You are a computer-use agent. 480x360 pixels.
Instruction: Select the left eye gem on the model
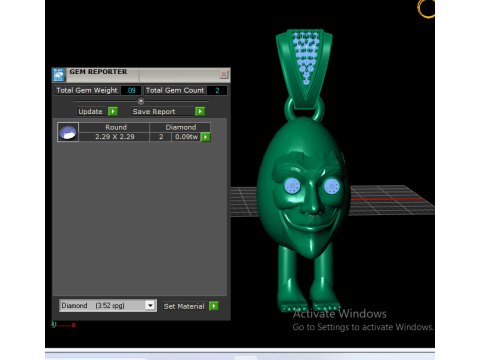pyautogui.click(x=292, y=185)
